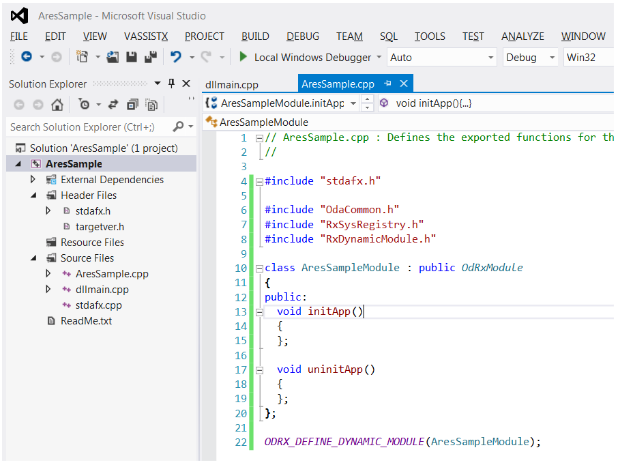The width and height of the screenshot is (618, 465).
Task: Select ReadMe.txt in Solution Explorer
Action: (86, 321)
